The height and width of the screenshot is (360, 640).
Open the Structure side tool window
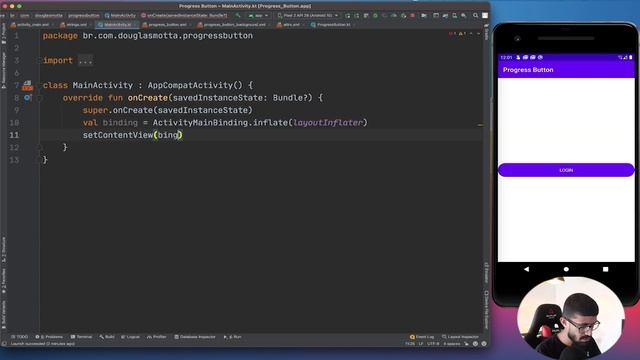4,249
